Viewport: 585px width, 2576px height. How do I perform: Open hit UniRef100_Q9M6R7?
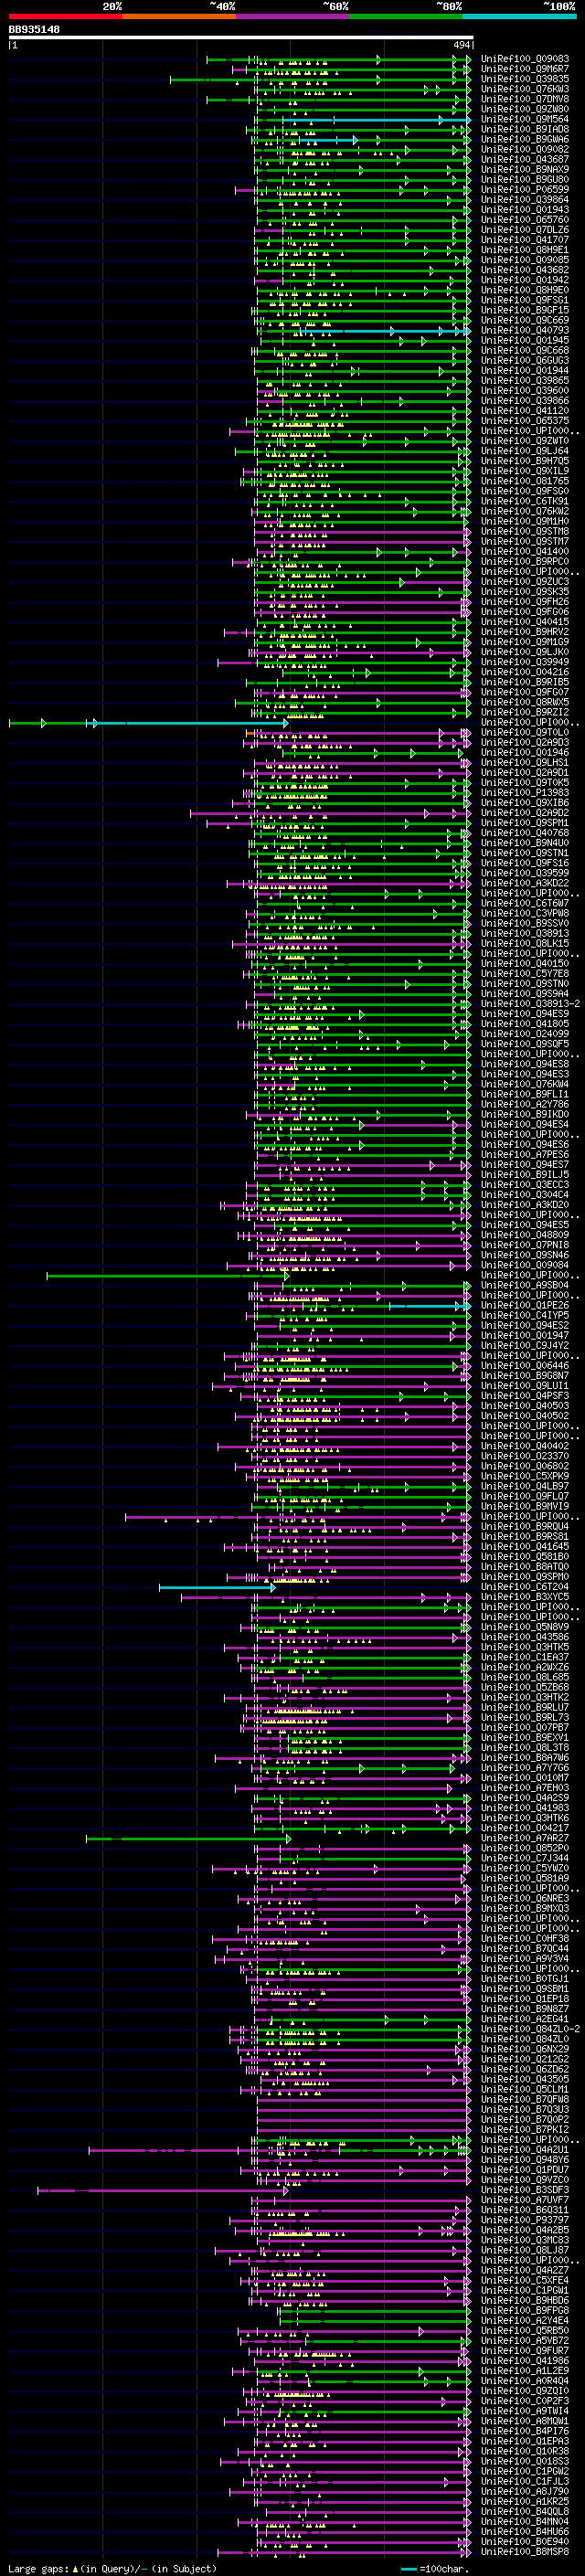525,69
